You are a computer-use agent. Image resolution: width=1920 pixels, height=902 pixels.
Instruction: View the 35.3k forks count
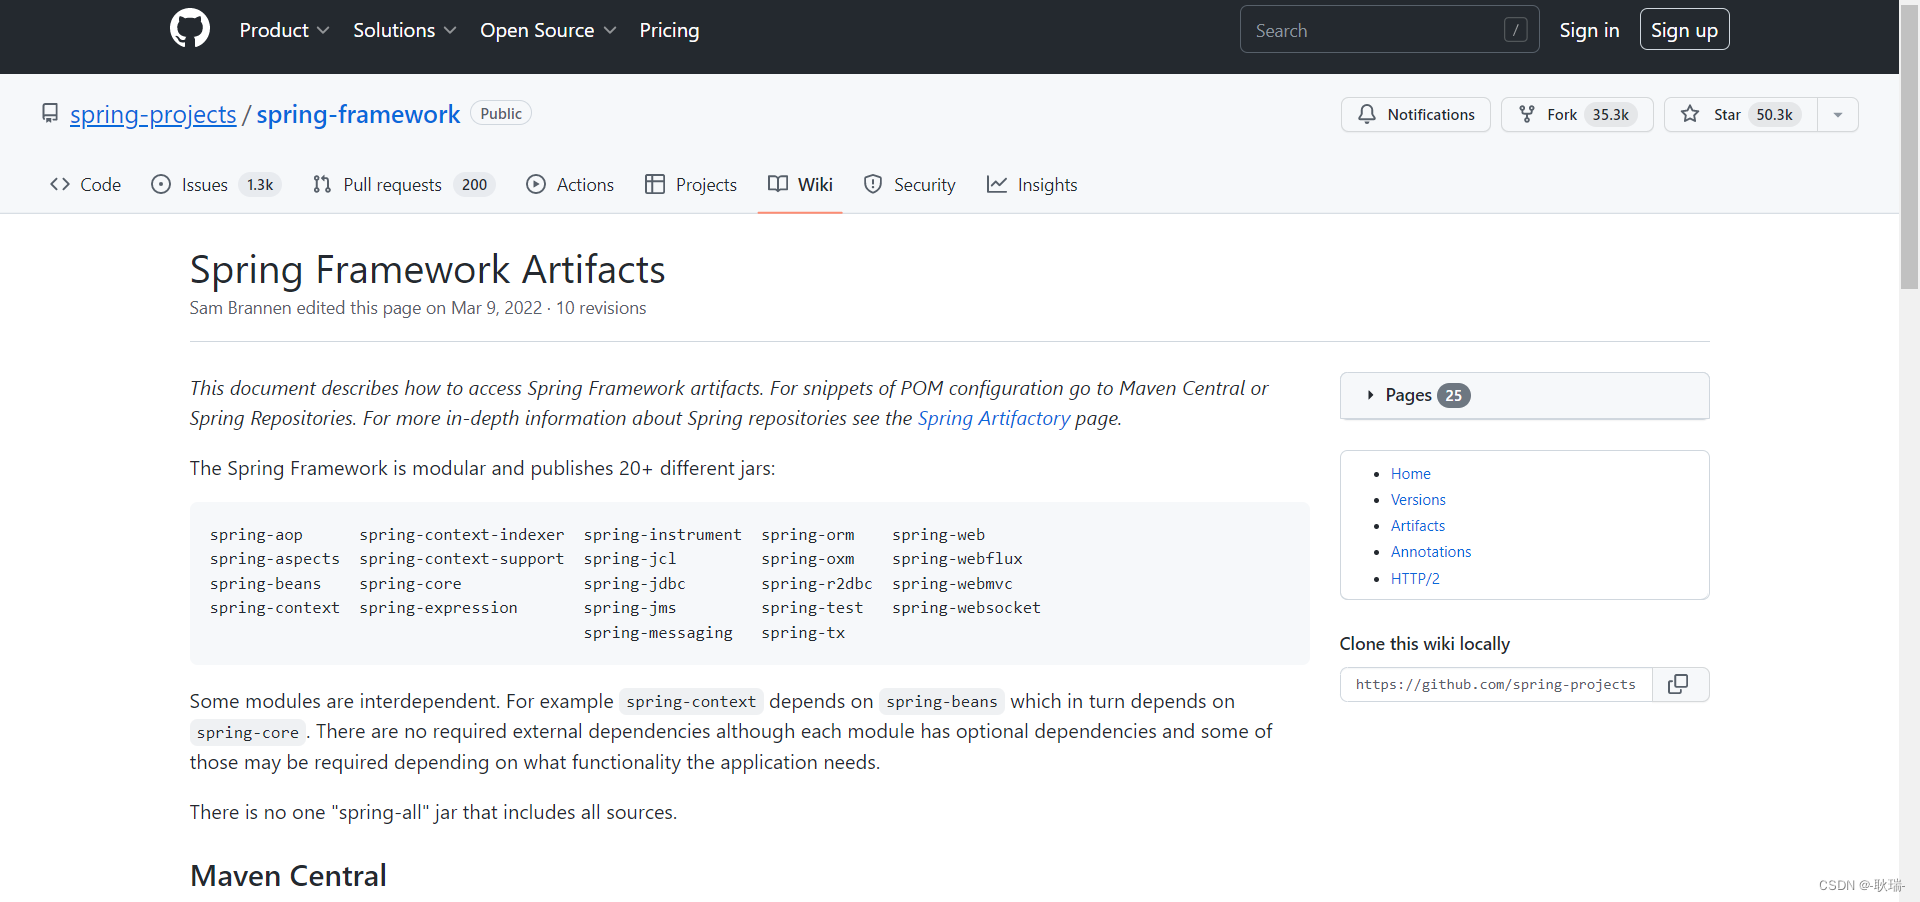pyautogui.click(x=1610, y=115)
